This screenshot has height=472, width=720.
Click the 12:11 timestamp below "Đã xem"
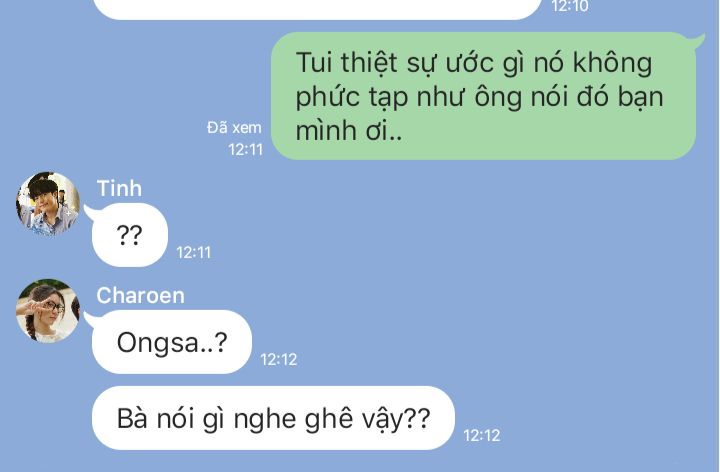click(x=246, y=150)
